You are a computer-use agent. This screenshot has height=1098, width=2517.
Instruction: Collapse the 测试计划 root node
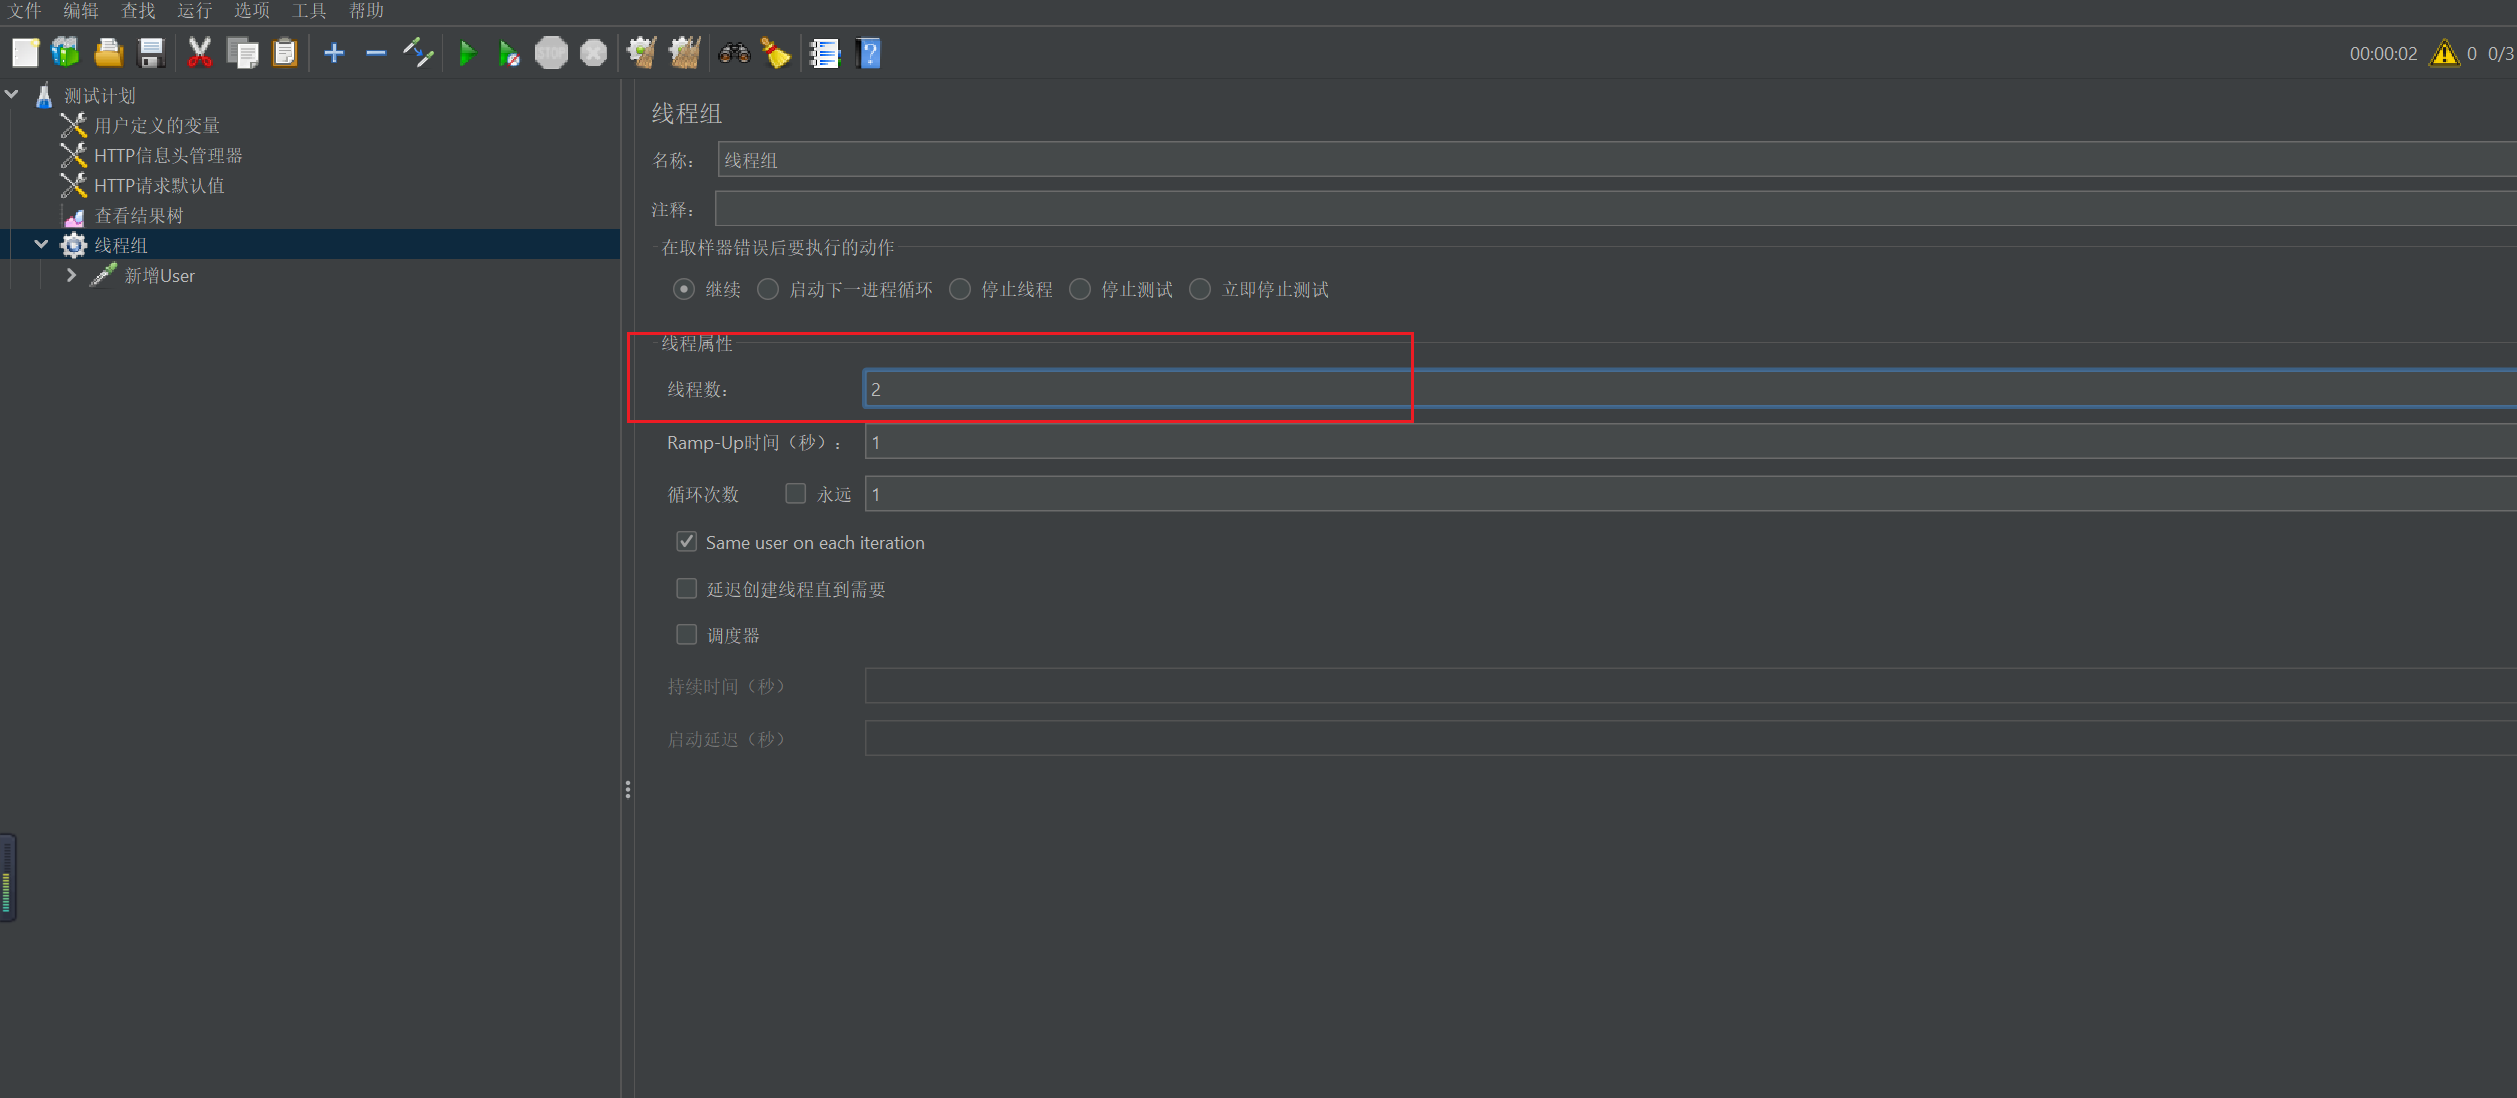point(12,94)
